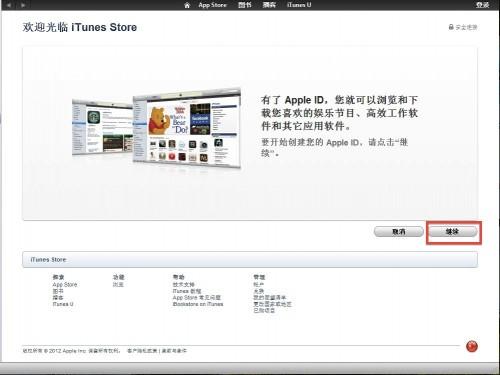
Task: Click footer iTunes 教程 link
Action: (x=187, y=291)
